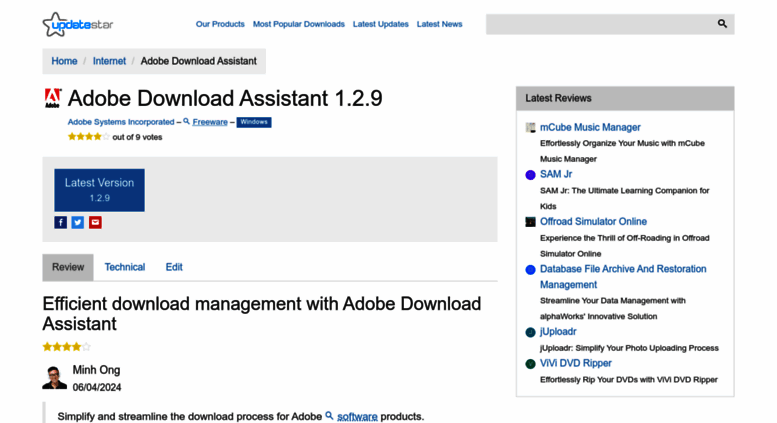777x423 pixels.
Task: Open SAM Jr review link
Action: (x=556, y=174)
